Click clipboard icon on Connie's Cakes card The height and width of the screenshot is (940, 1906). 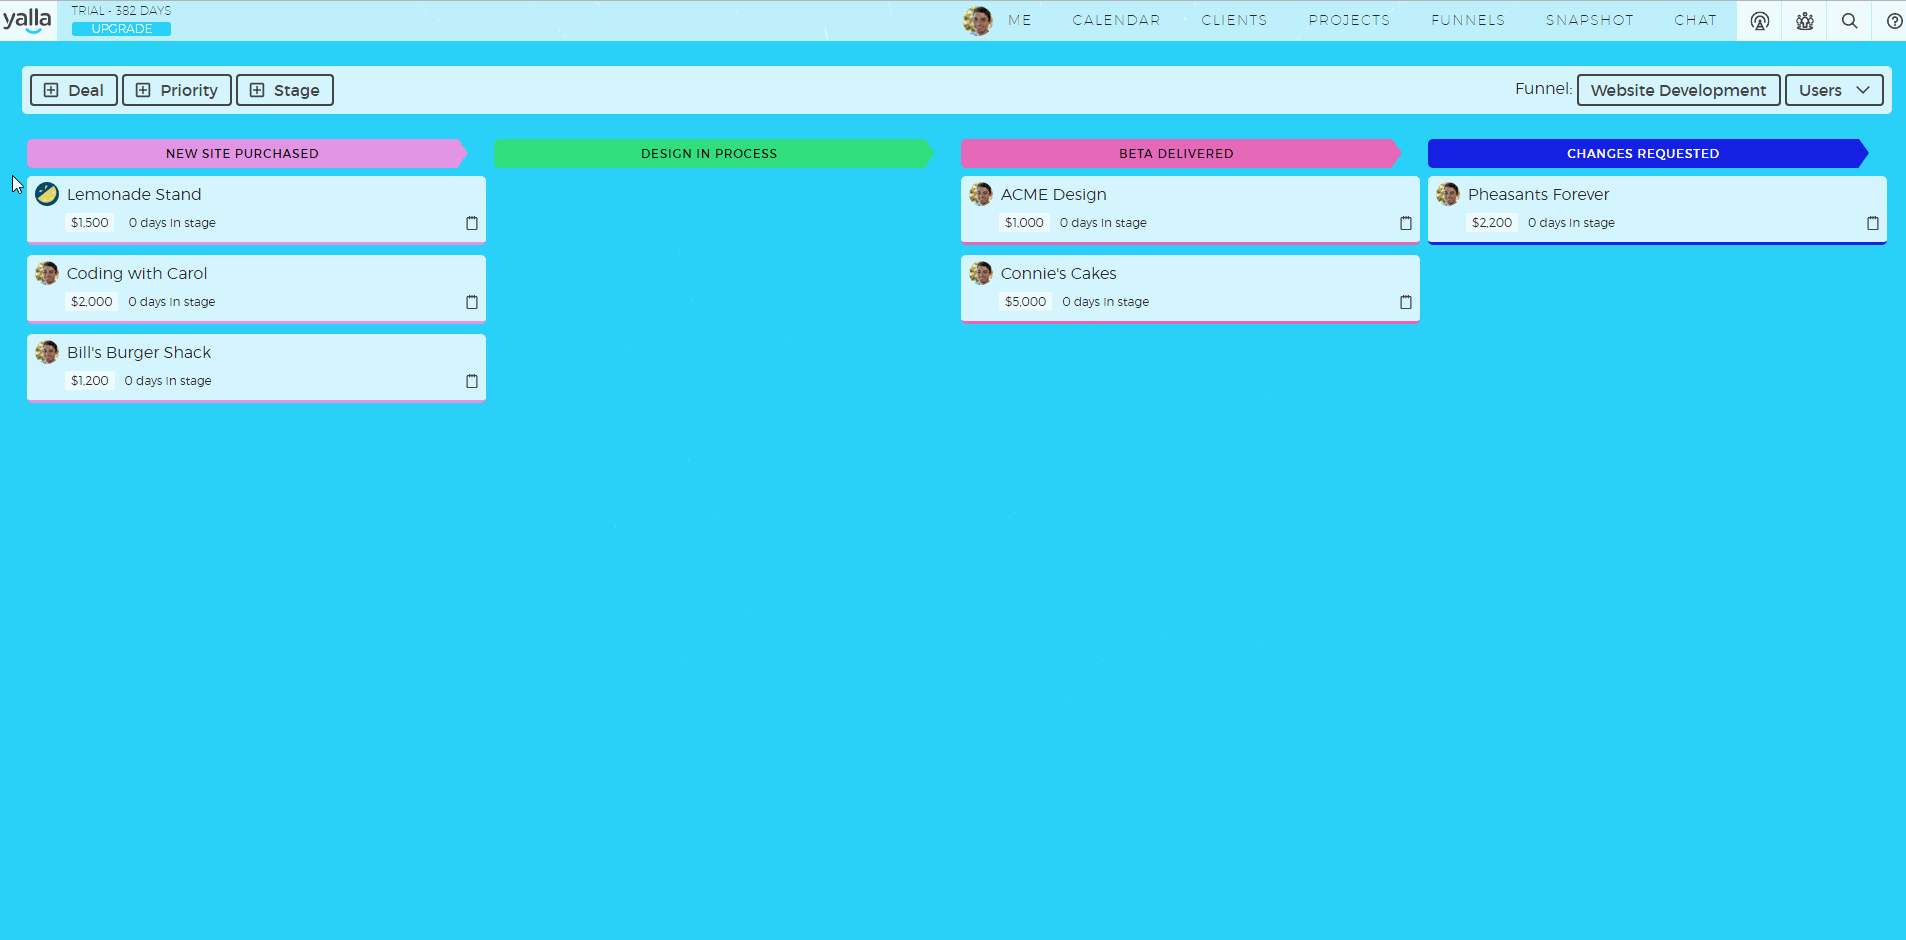pos(1406,302)
